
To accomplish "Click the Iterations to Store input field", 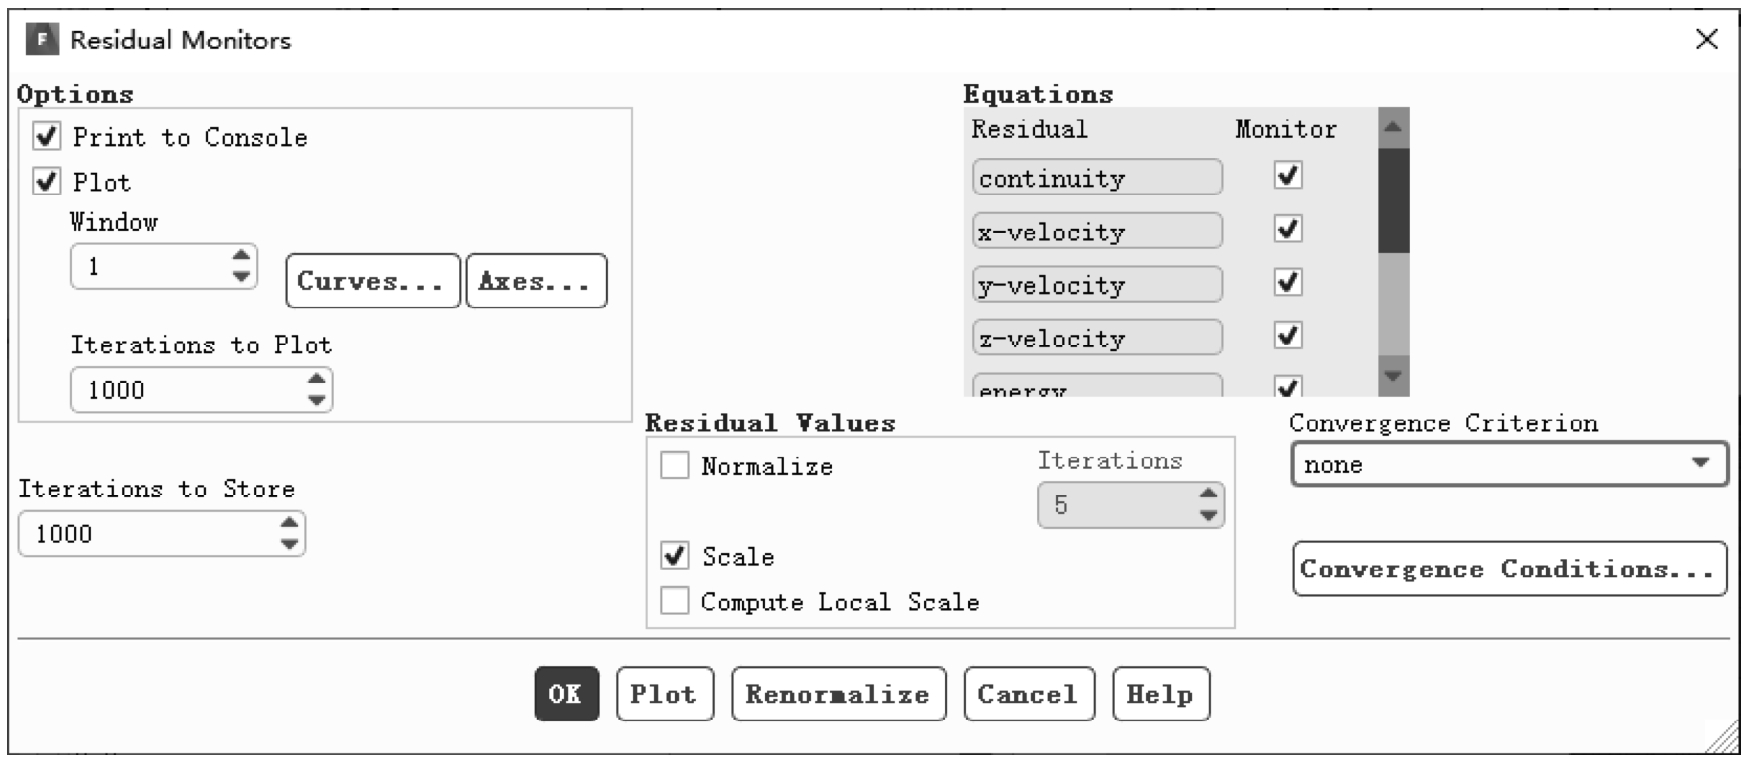I will pos(150,534).
